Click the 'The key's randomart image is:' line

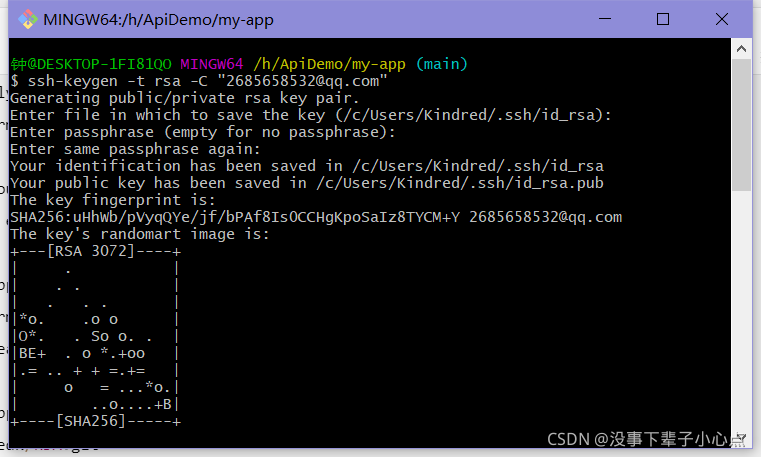point(140,234)
